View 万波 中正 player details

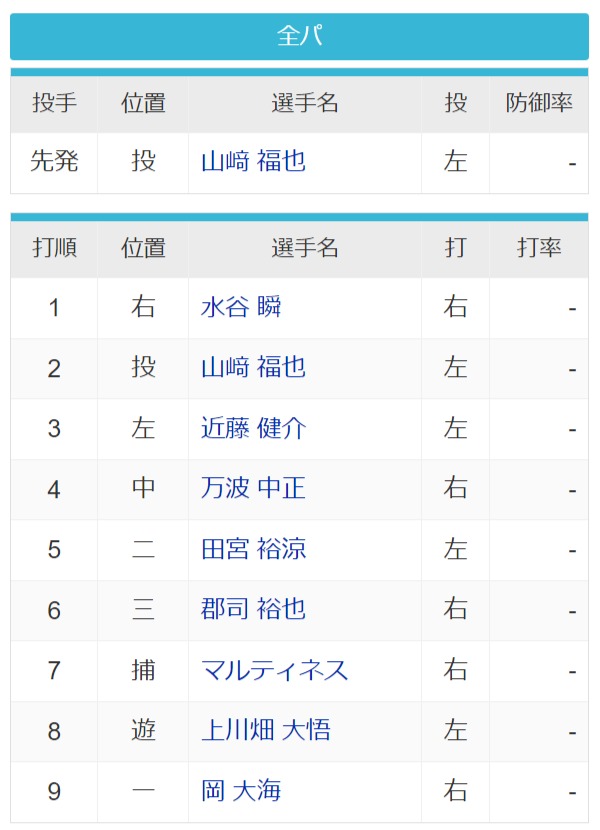pos(253,489)
